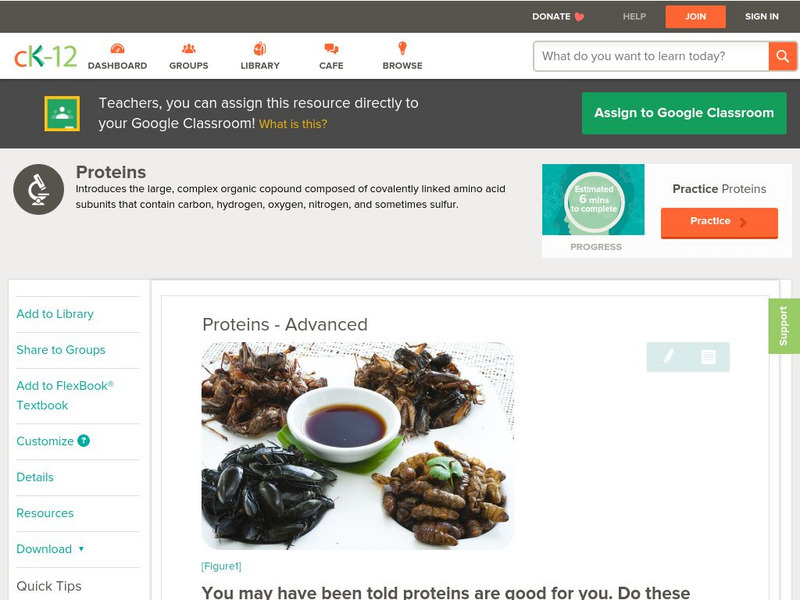Open the Dashboard gauge icon
The width and height of the screenshot is (800, 600).
point(117,48)
